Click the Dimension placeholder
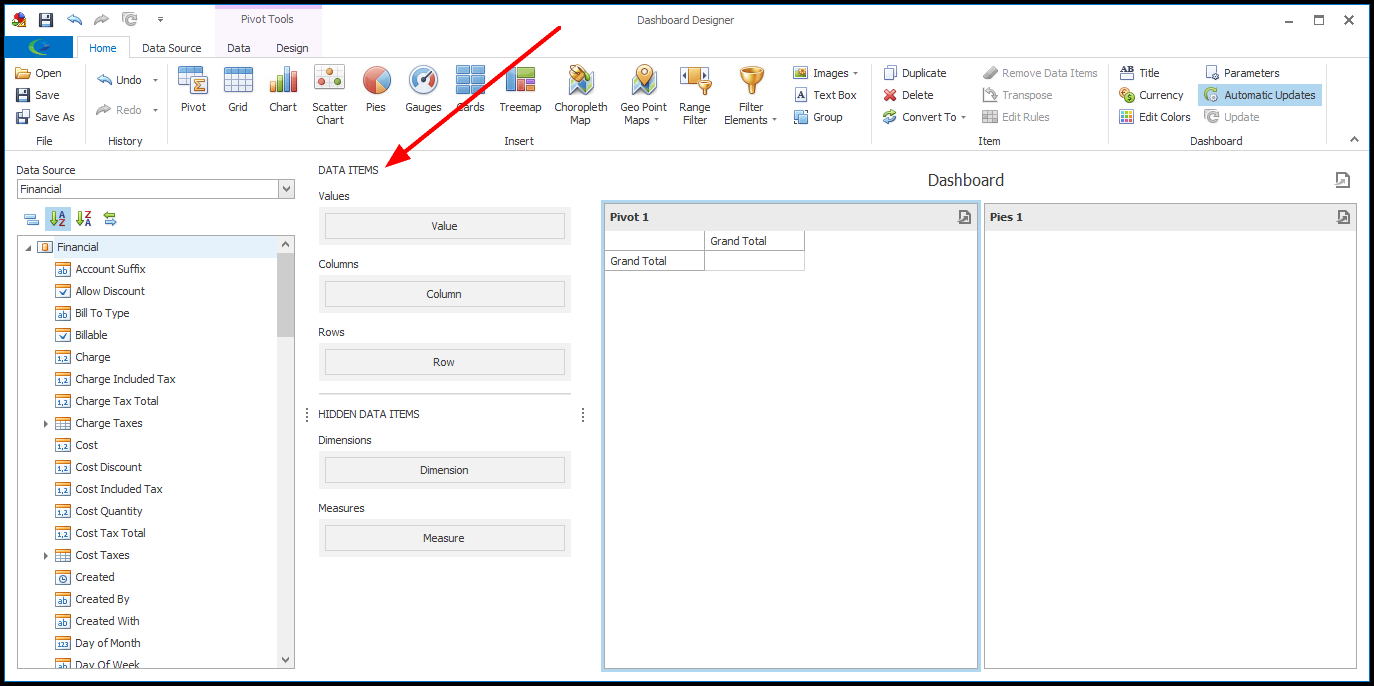This screenshot has height=686, width=1374. coord(444,470)
